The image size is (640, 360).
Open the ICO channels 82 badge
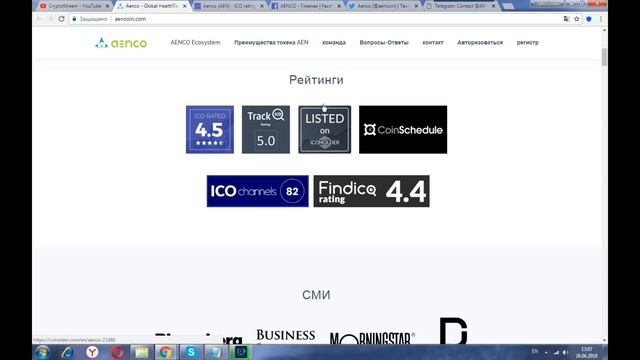pyautogui.click(x=258, y=191)
